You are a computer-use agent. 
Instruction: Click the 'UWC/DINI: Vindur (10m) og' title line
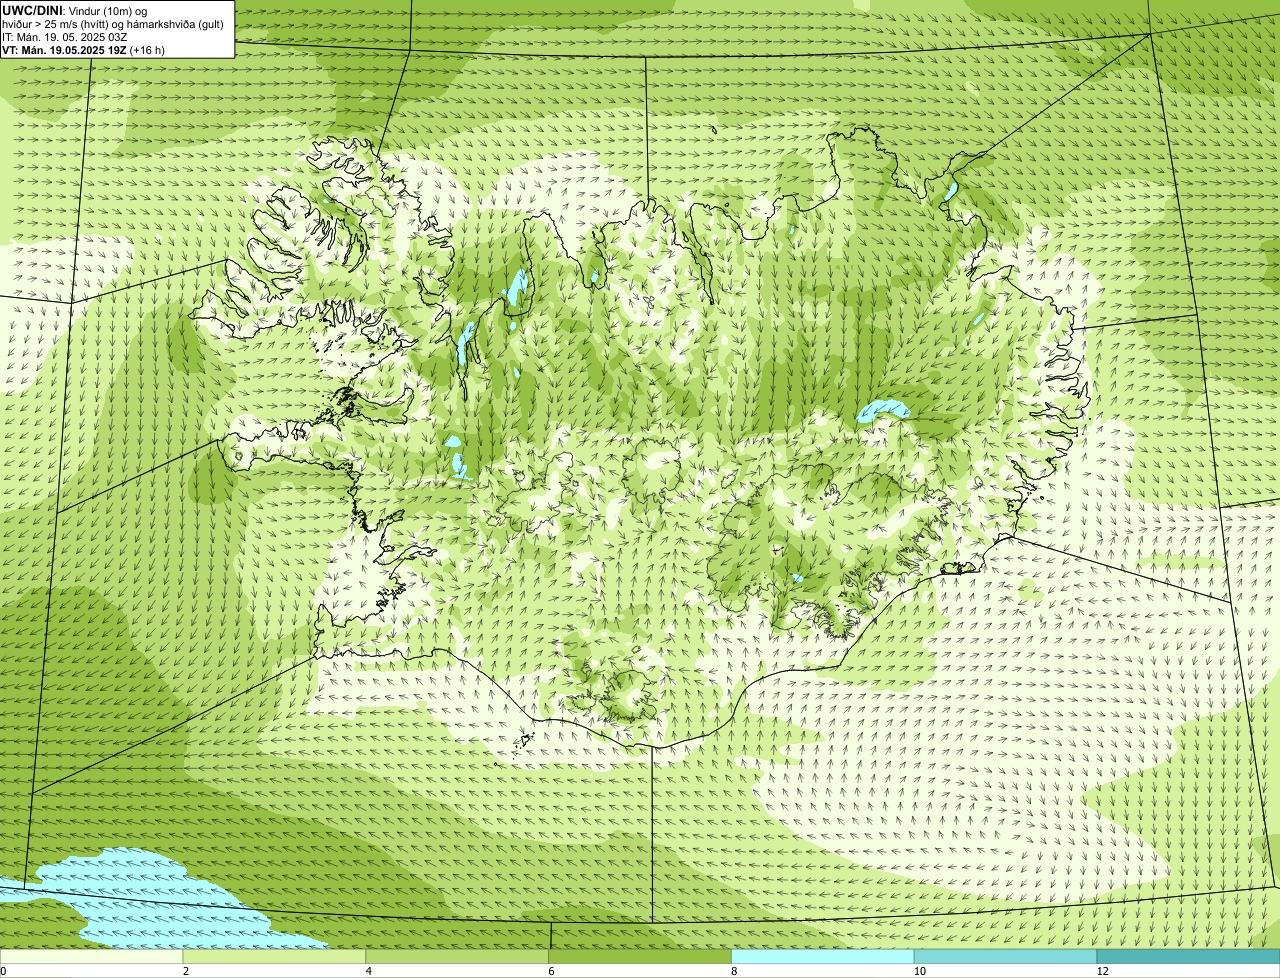point(75,10)
